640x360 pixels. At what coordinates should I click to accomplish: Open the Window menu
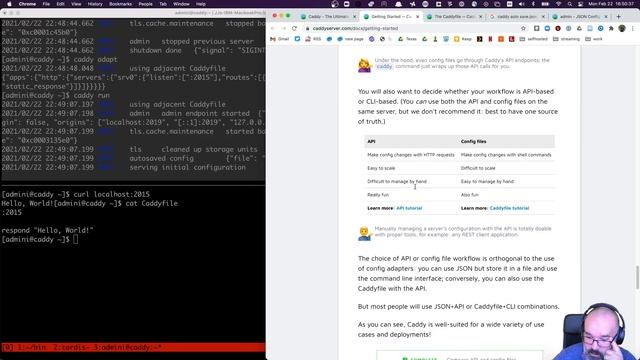click(x=181, y=4)
